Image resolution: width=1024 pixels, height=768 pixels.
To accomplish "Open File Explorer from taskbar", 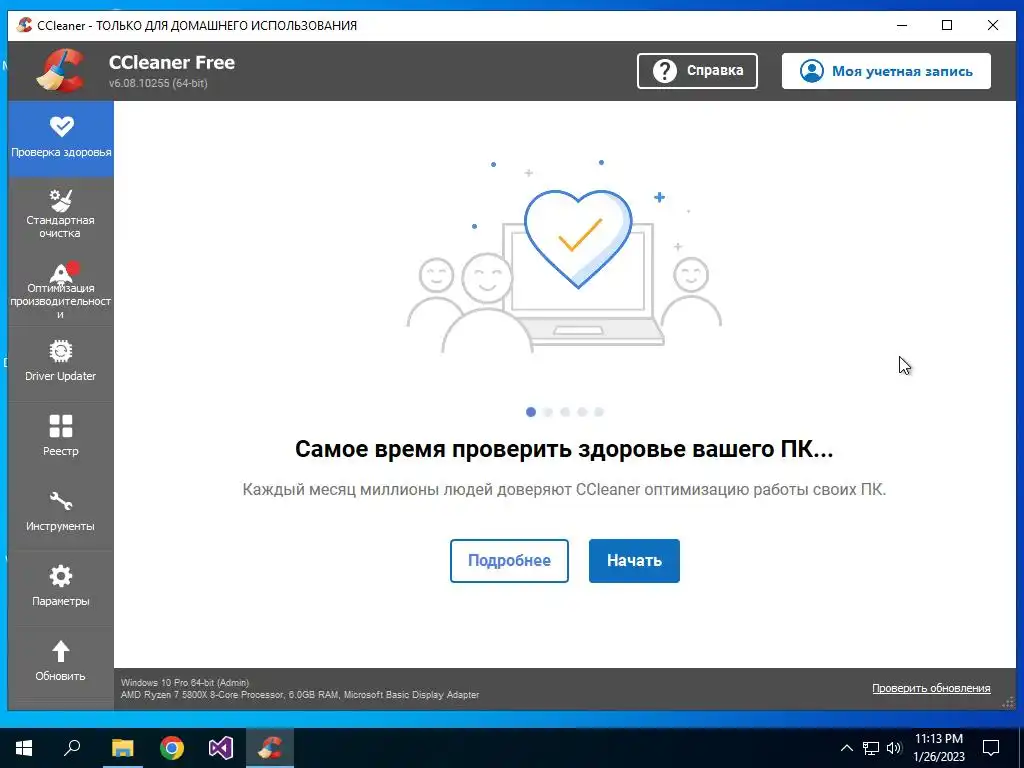I will click(122, 748).
